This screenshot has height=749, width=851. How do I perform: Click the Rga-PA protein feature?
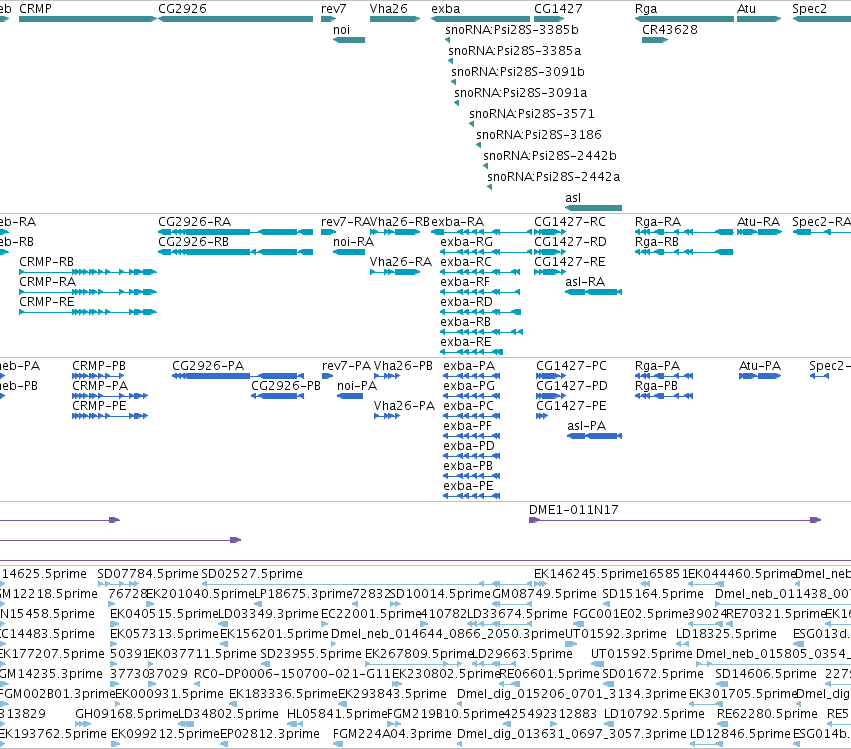664,376
